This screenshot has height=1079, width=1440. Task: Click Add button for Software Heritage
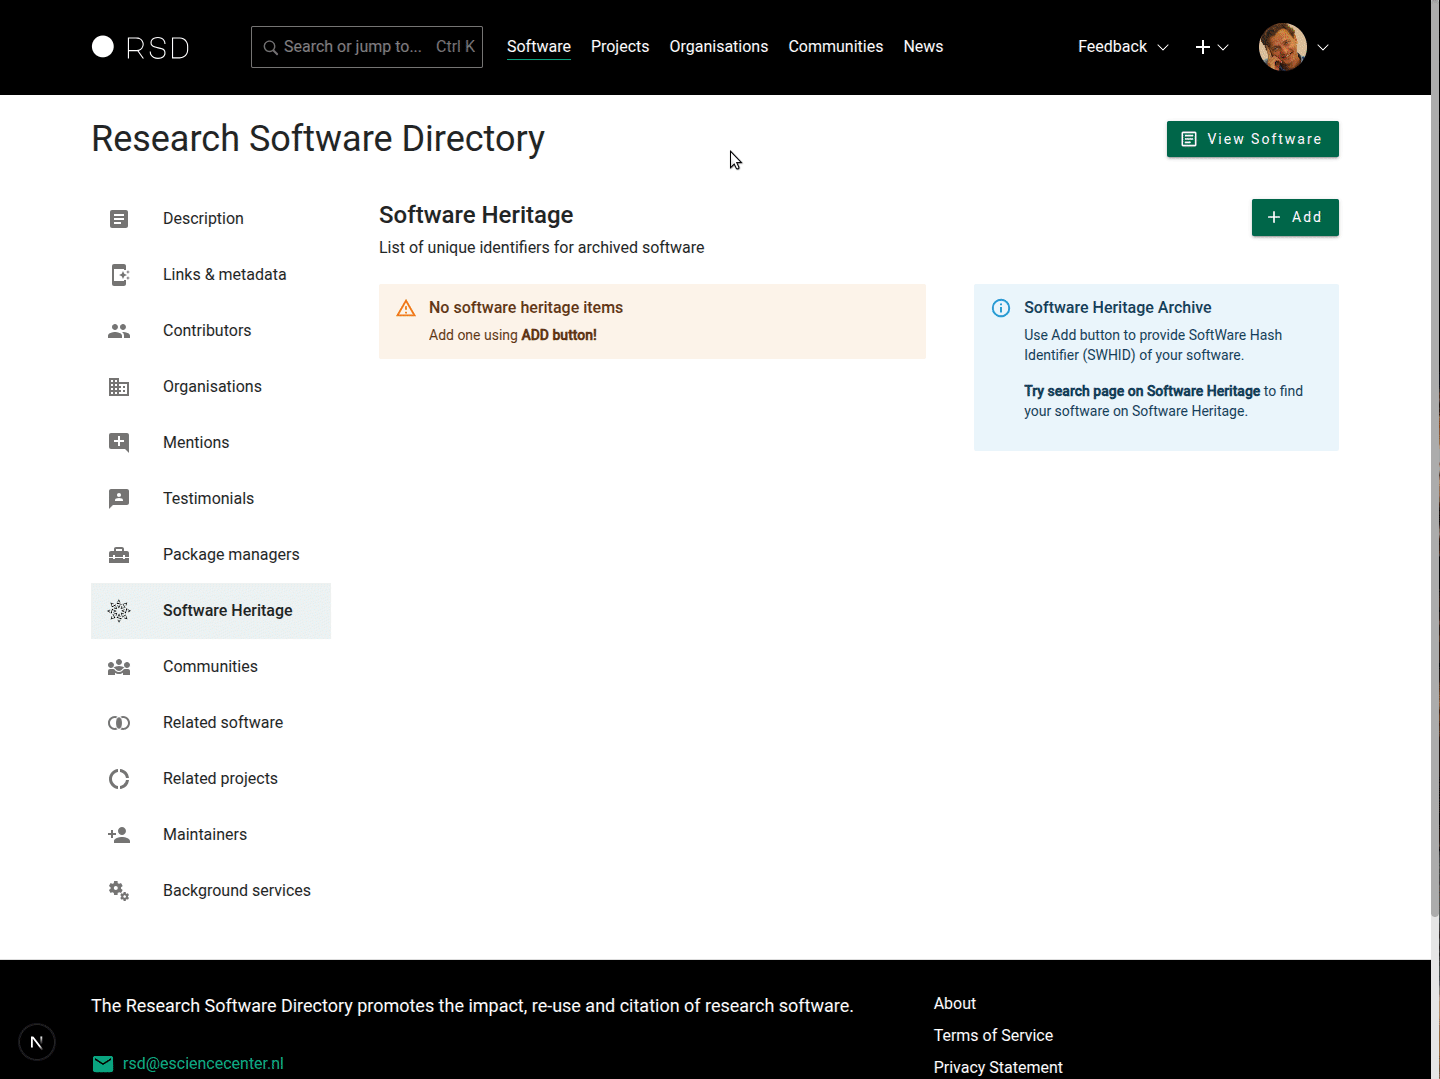tap(1294, 217)
